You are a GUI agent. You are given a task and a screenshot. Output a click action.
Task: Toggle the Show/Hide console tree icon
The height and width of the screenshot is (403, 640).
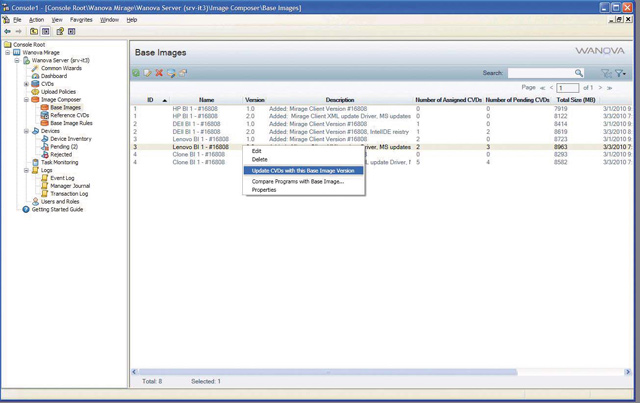(46, 31)
